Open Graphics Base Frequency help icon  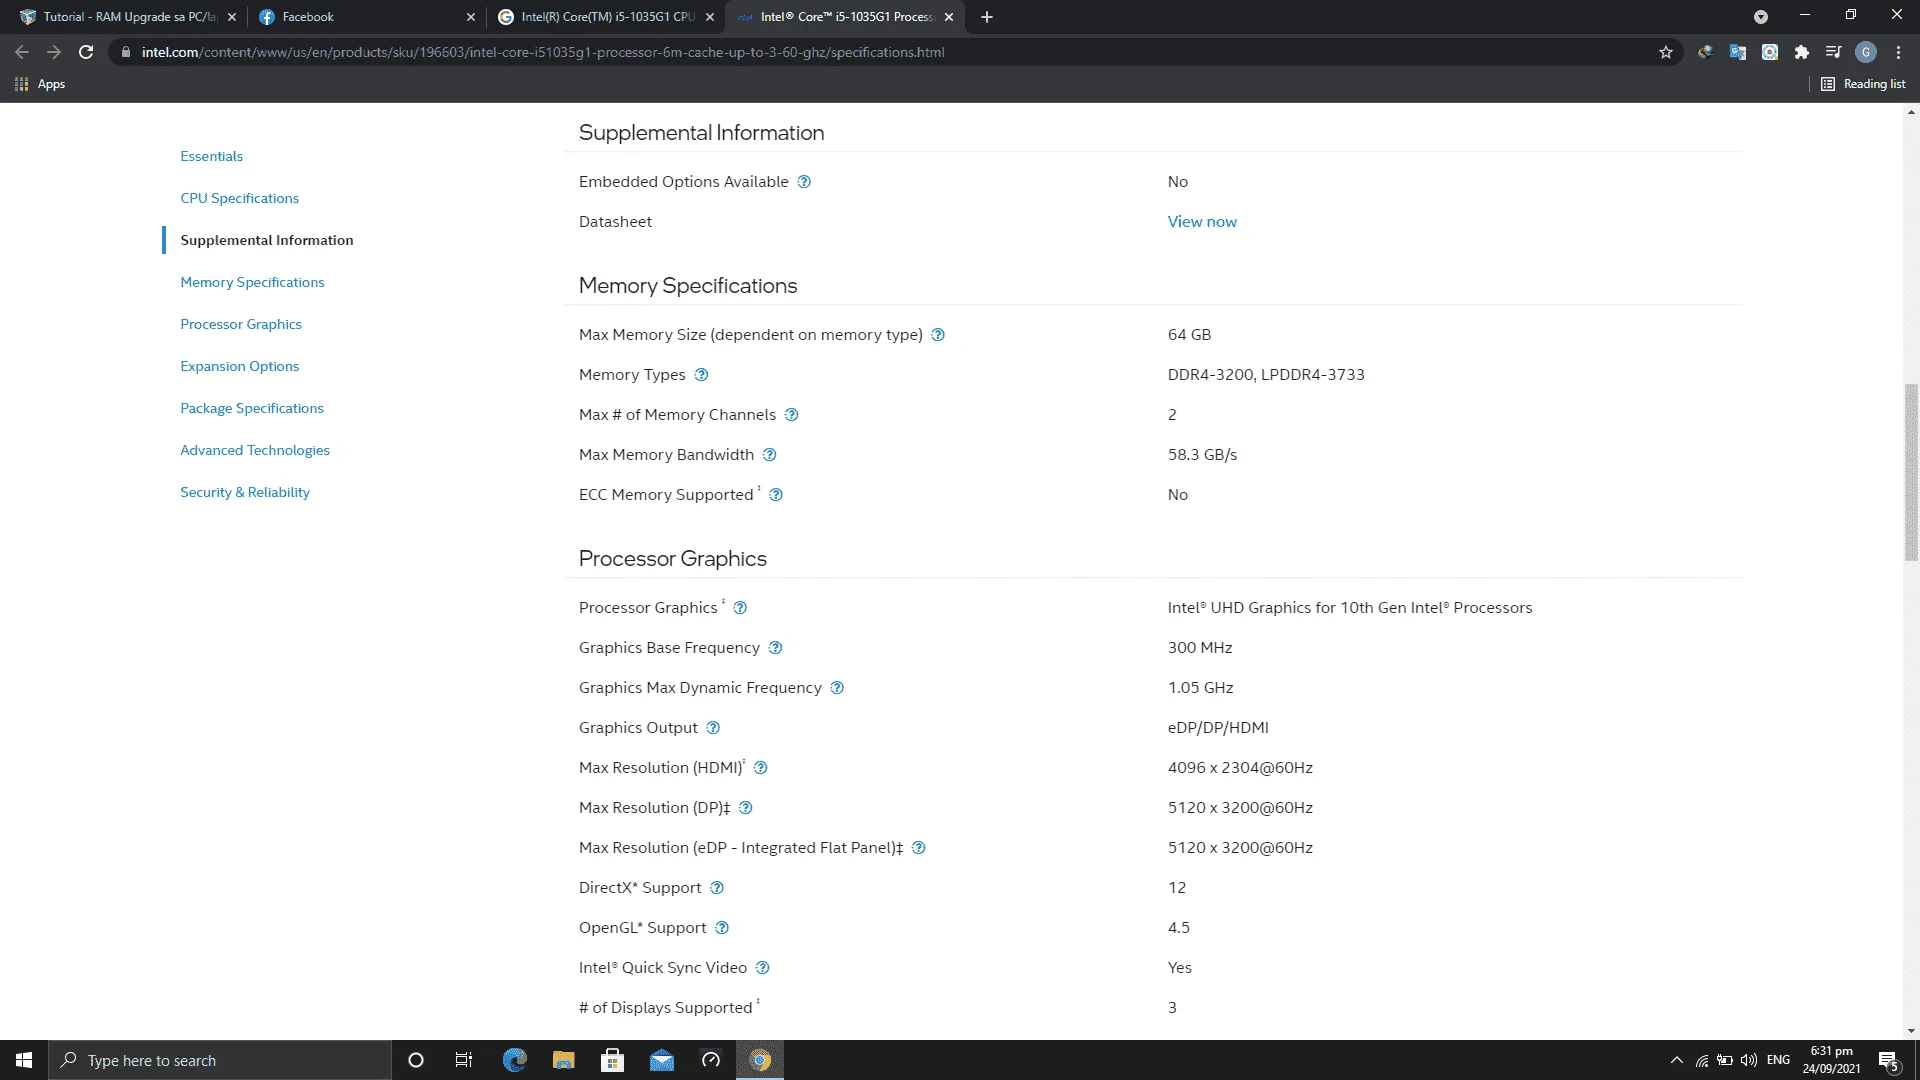(775, 648)
